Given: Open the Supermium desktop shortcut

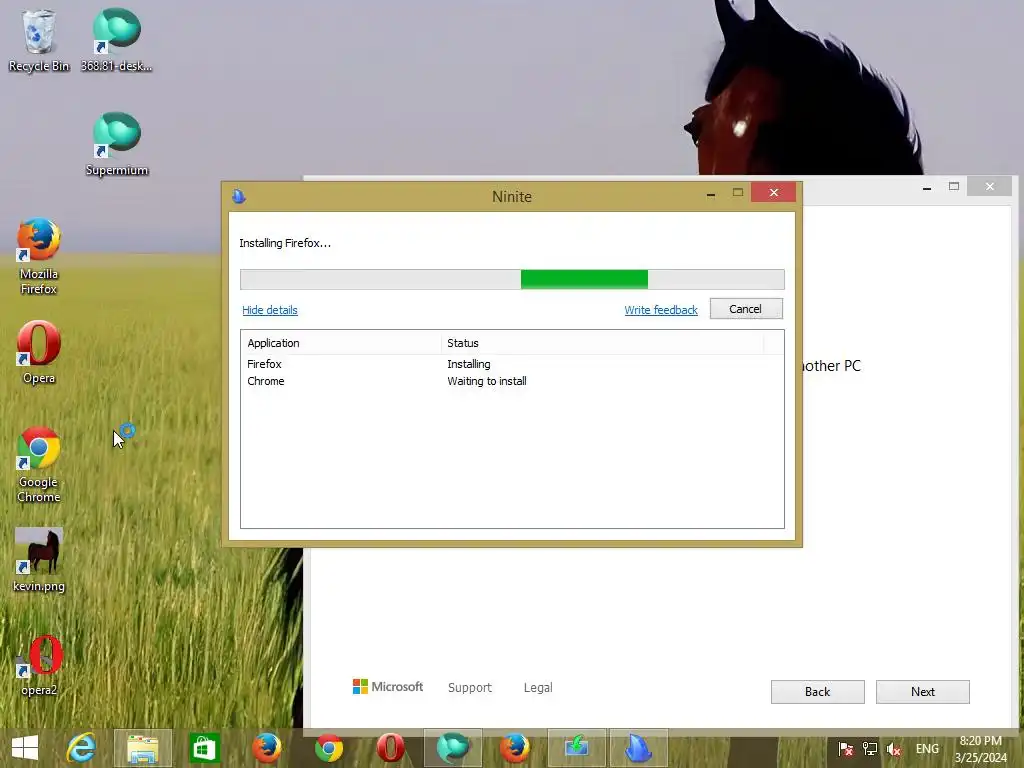Looking at the screenshot, I should pyautogui.click(x=116, y=144).
